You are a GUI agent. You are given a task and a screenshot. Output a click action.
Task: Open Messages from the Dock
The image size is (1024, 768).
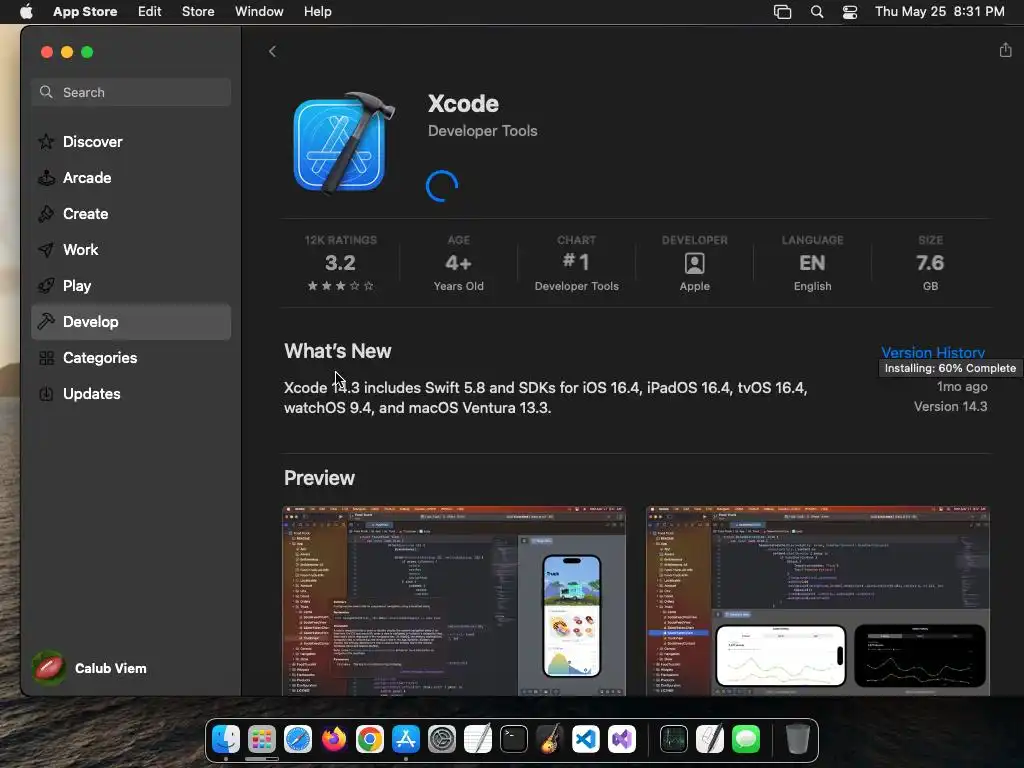[x=746, y=739]
